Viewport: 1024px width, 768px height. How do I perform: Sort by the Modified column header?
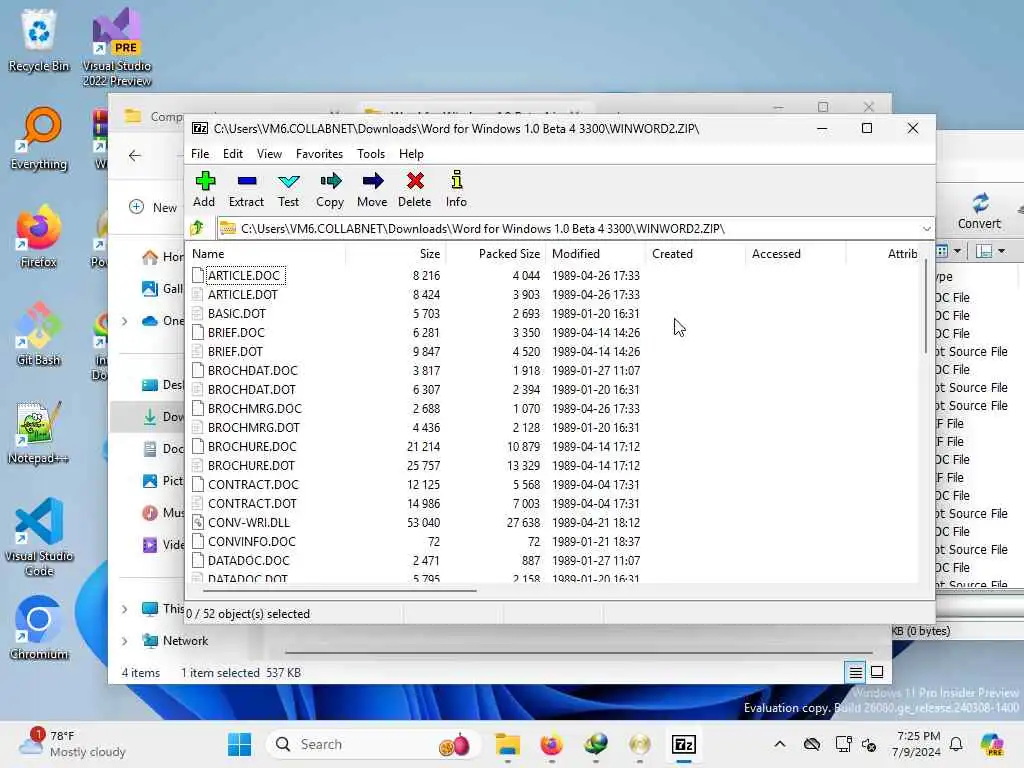click(x=596, y=253)
